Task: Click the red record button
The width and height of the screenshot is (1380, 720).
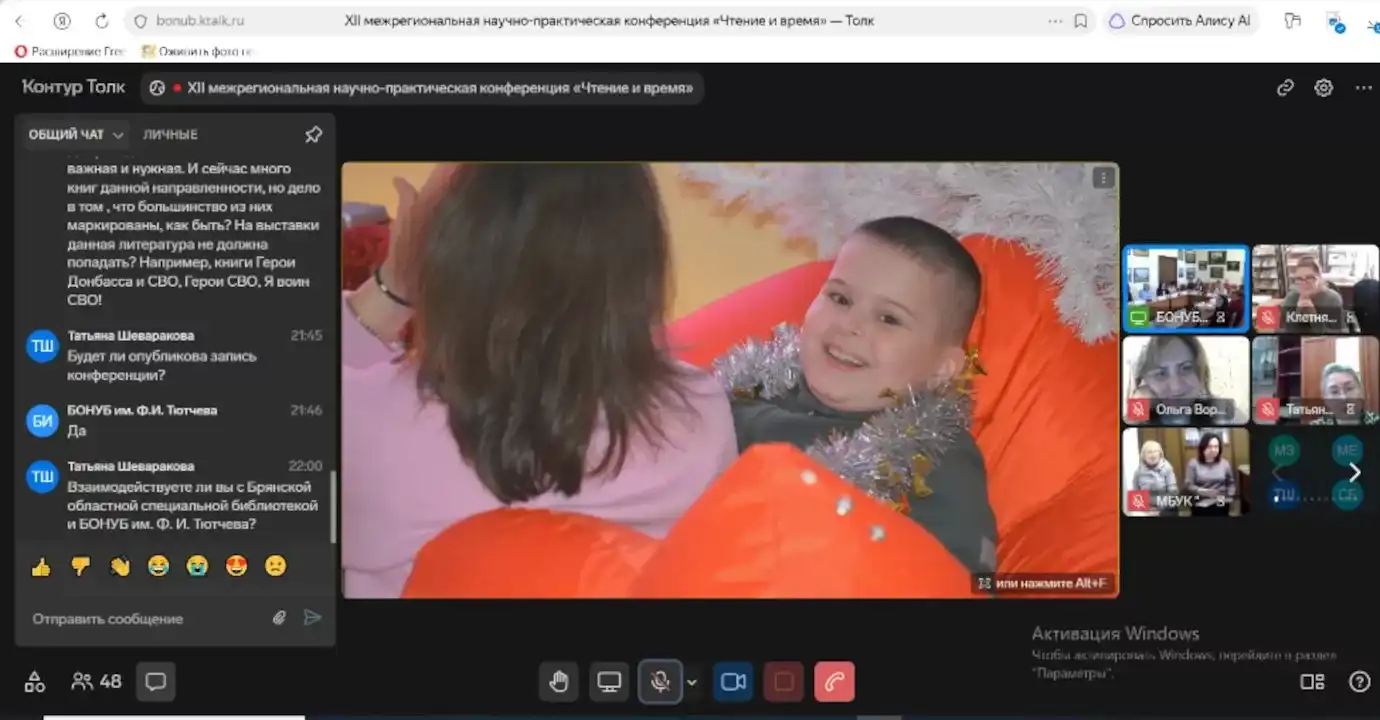Action: [784, 682]
